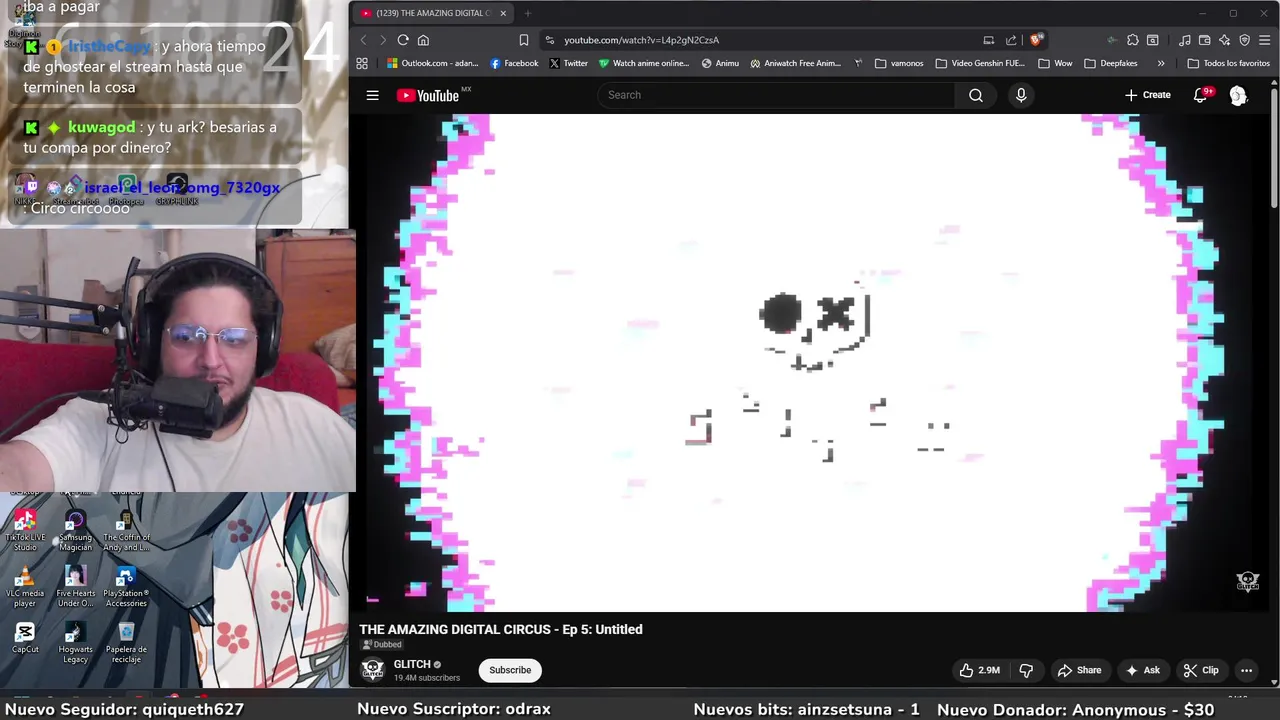1280x720 pixels.
Task: Open Five Hearts Under One desktop shortcut
Action: tap(75, 587)
